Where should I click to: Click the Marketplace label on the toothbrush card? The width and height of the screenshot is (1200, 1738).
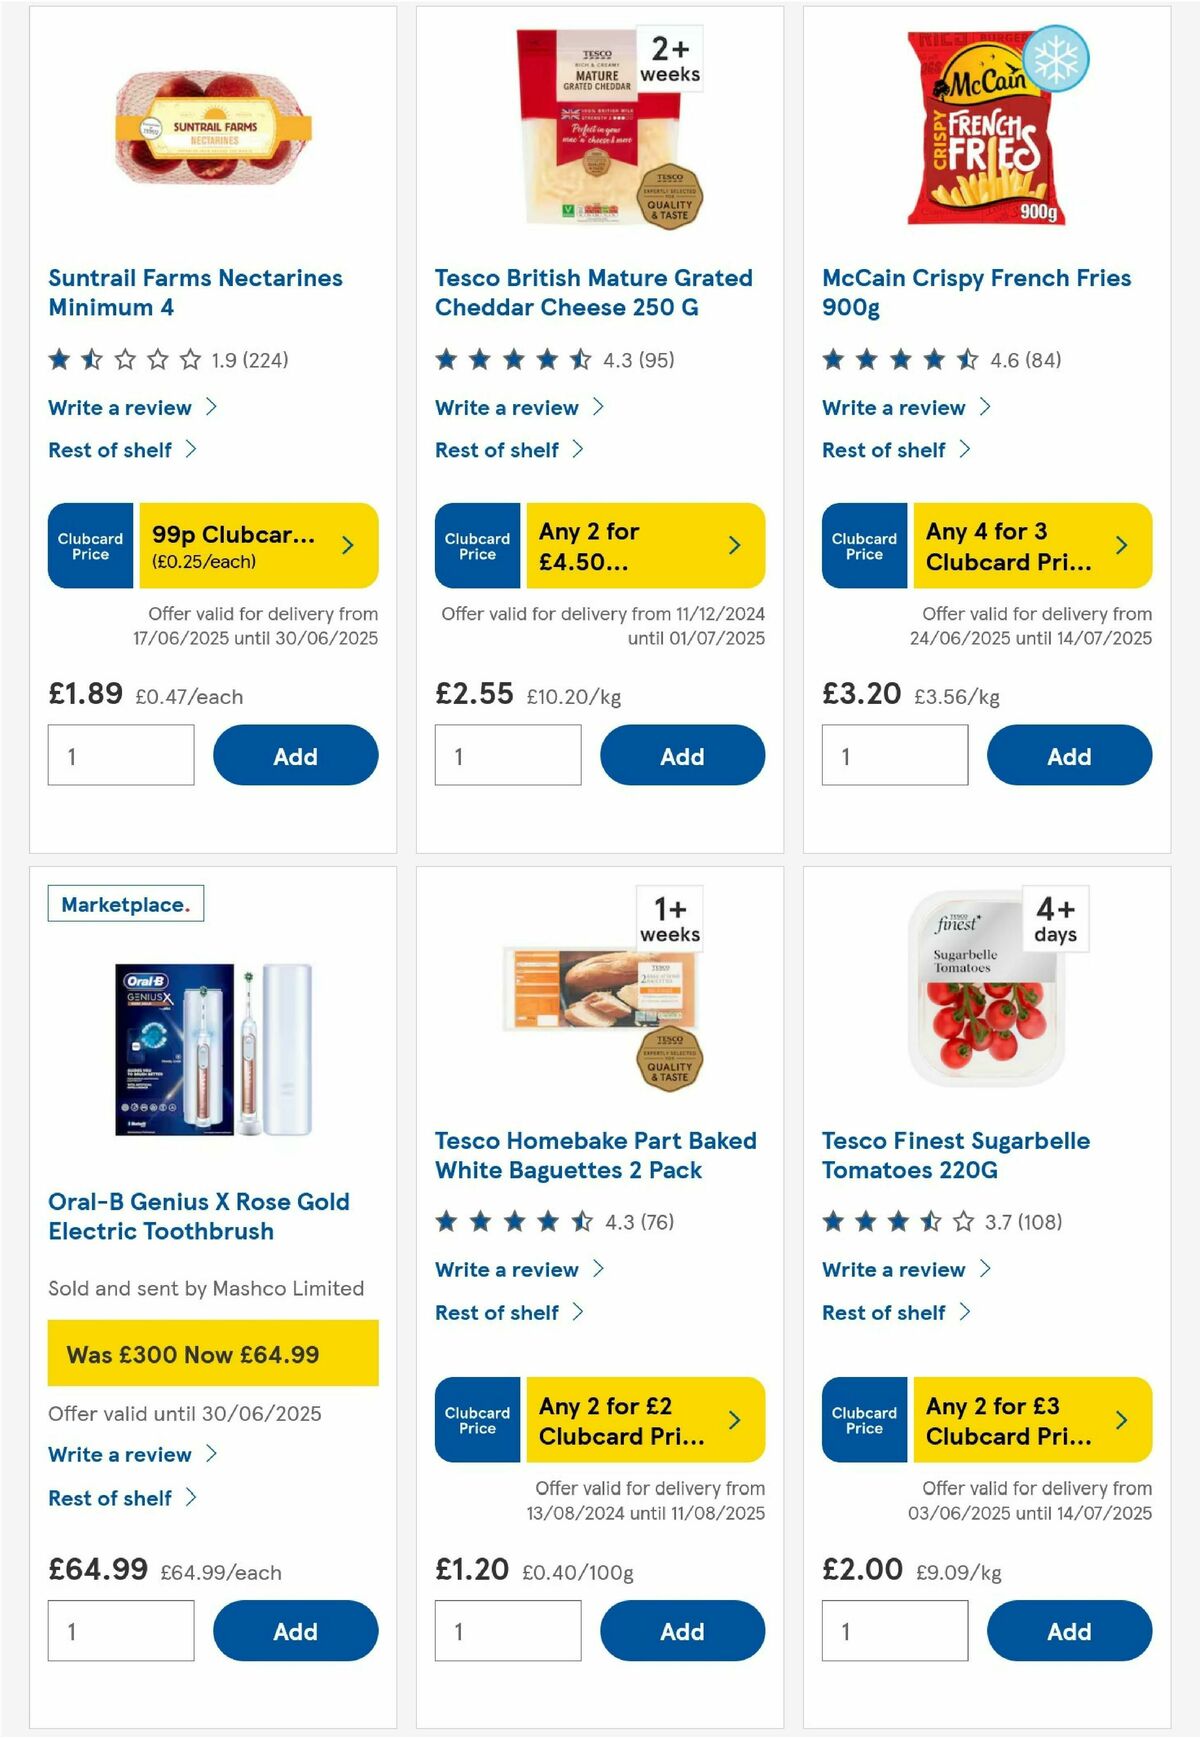point(126,903)
